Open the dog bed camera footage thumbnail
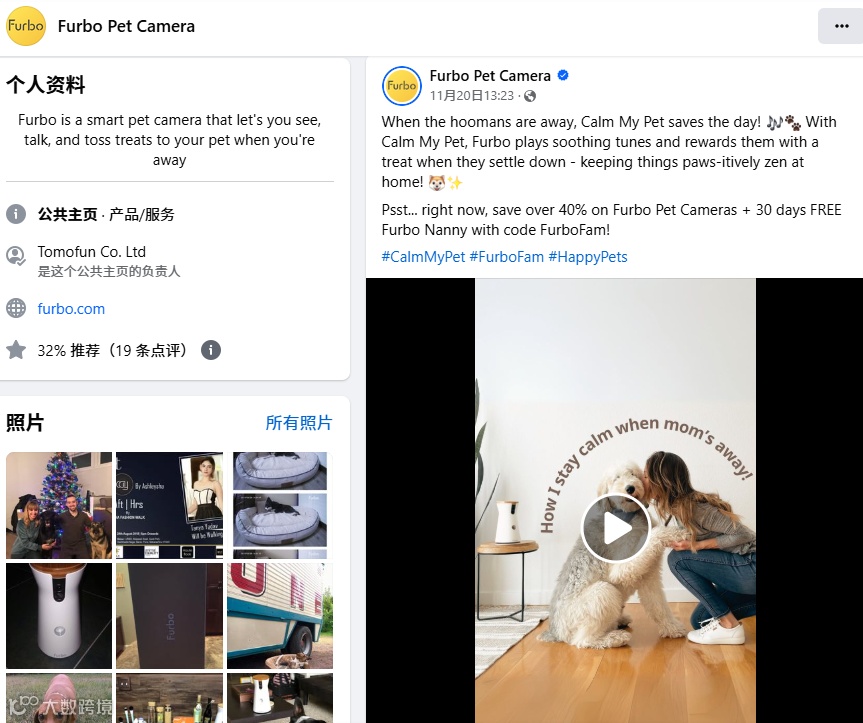 (280, 505)
